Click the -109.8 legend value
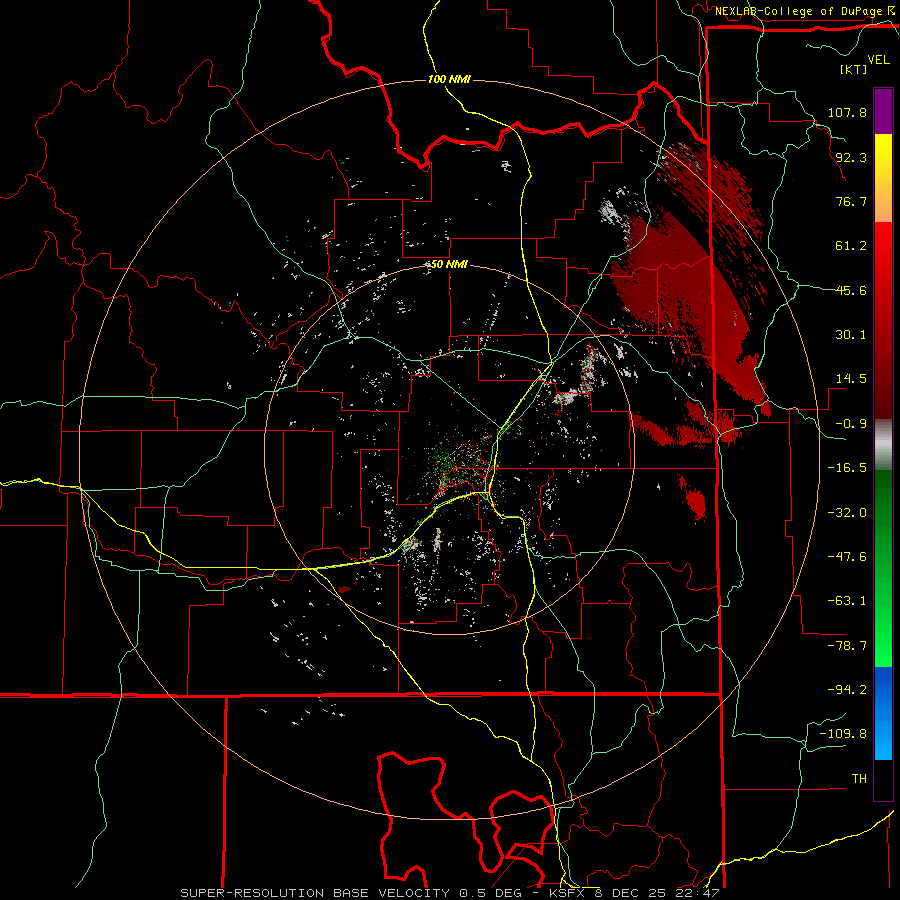The width and height of the screenshot is (900, 900). (843, 734)
